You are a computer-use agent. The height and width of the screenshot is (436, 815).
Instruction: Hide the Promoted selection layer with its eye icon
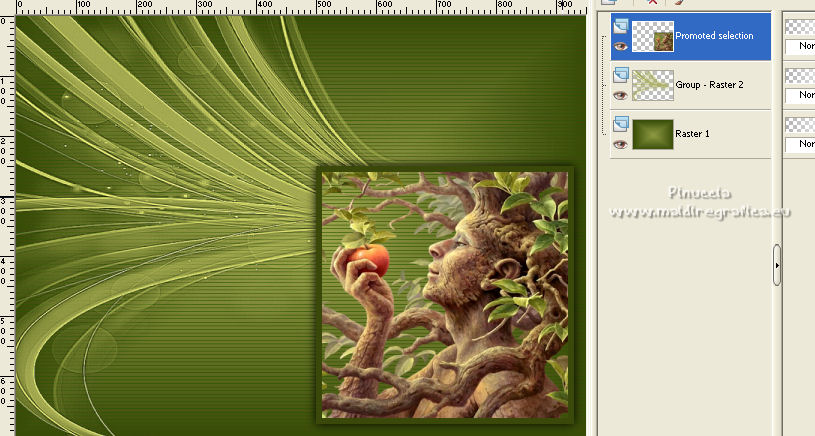[x=620, y=47]
